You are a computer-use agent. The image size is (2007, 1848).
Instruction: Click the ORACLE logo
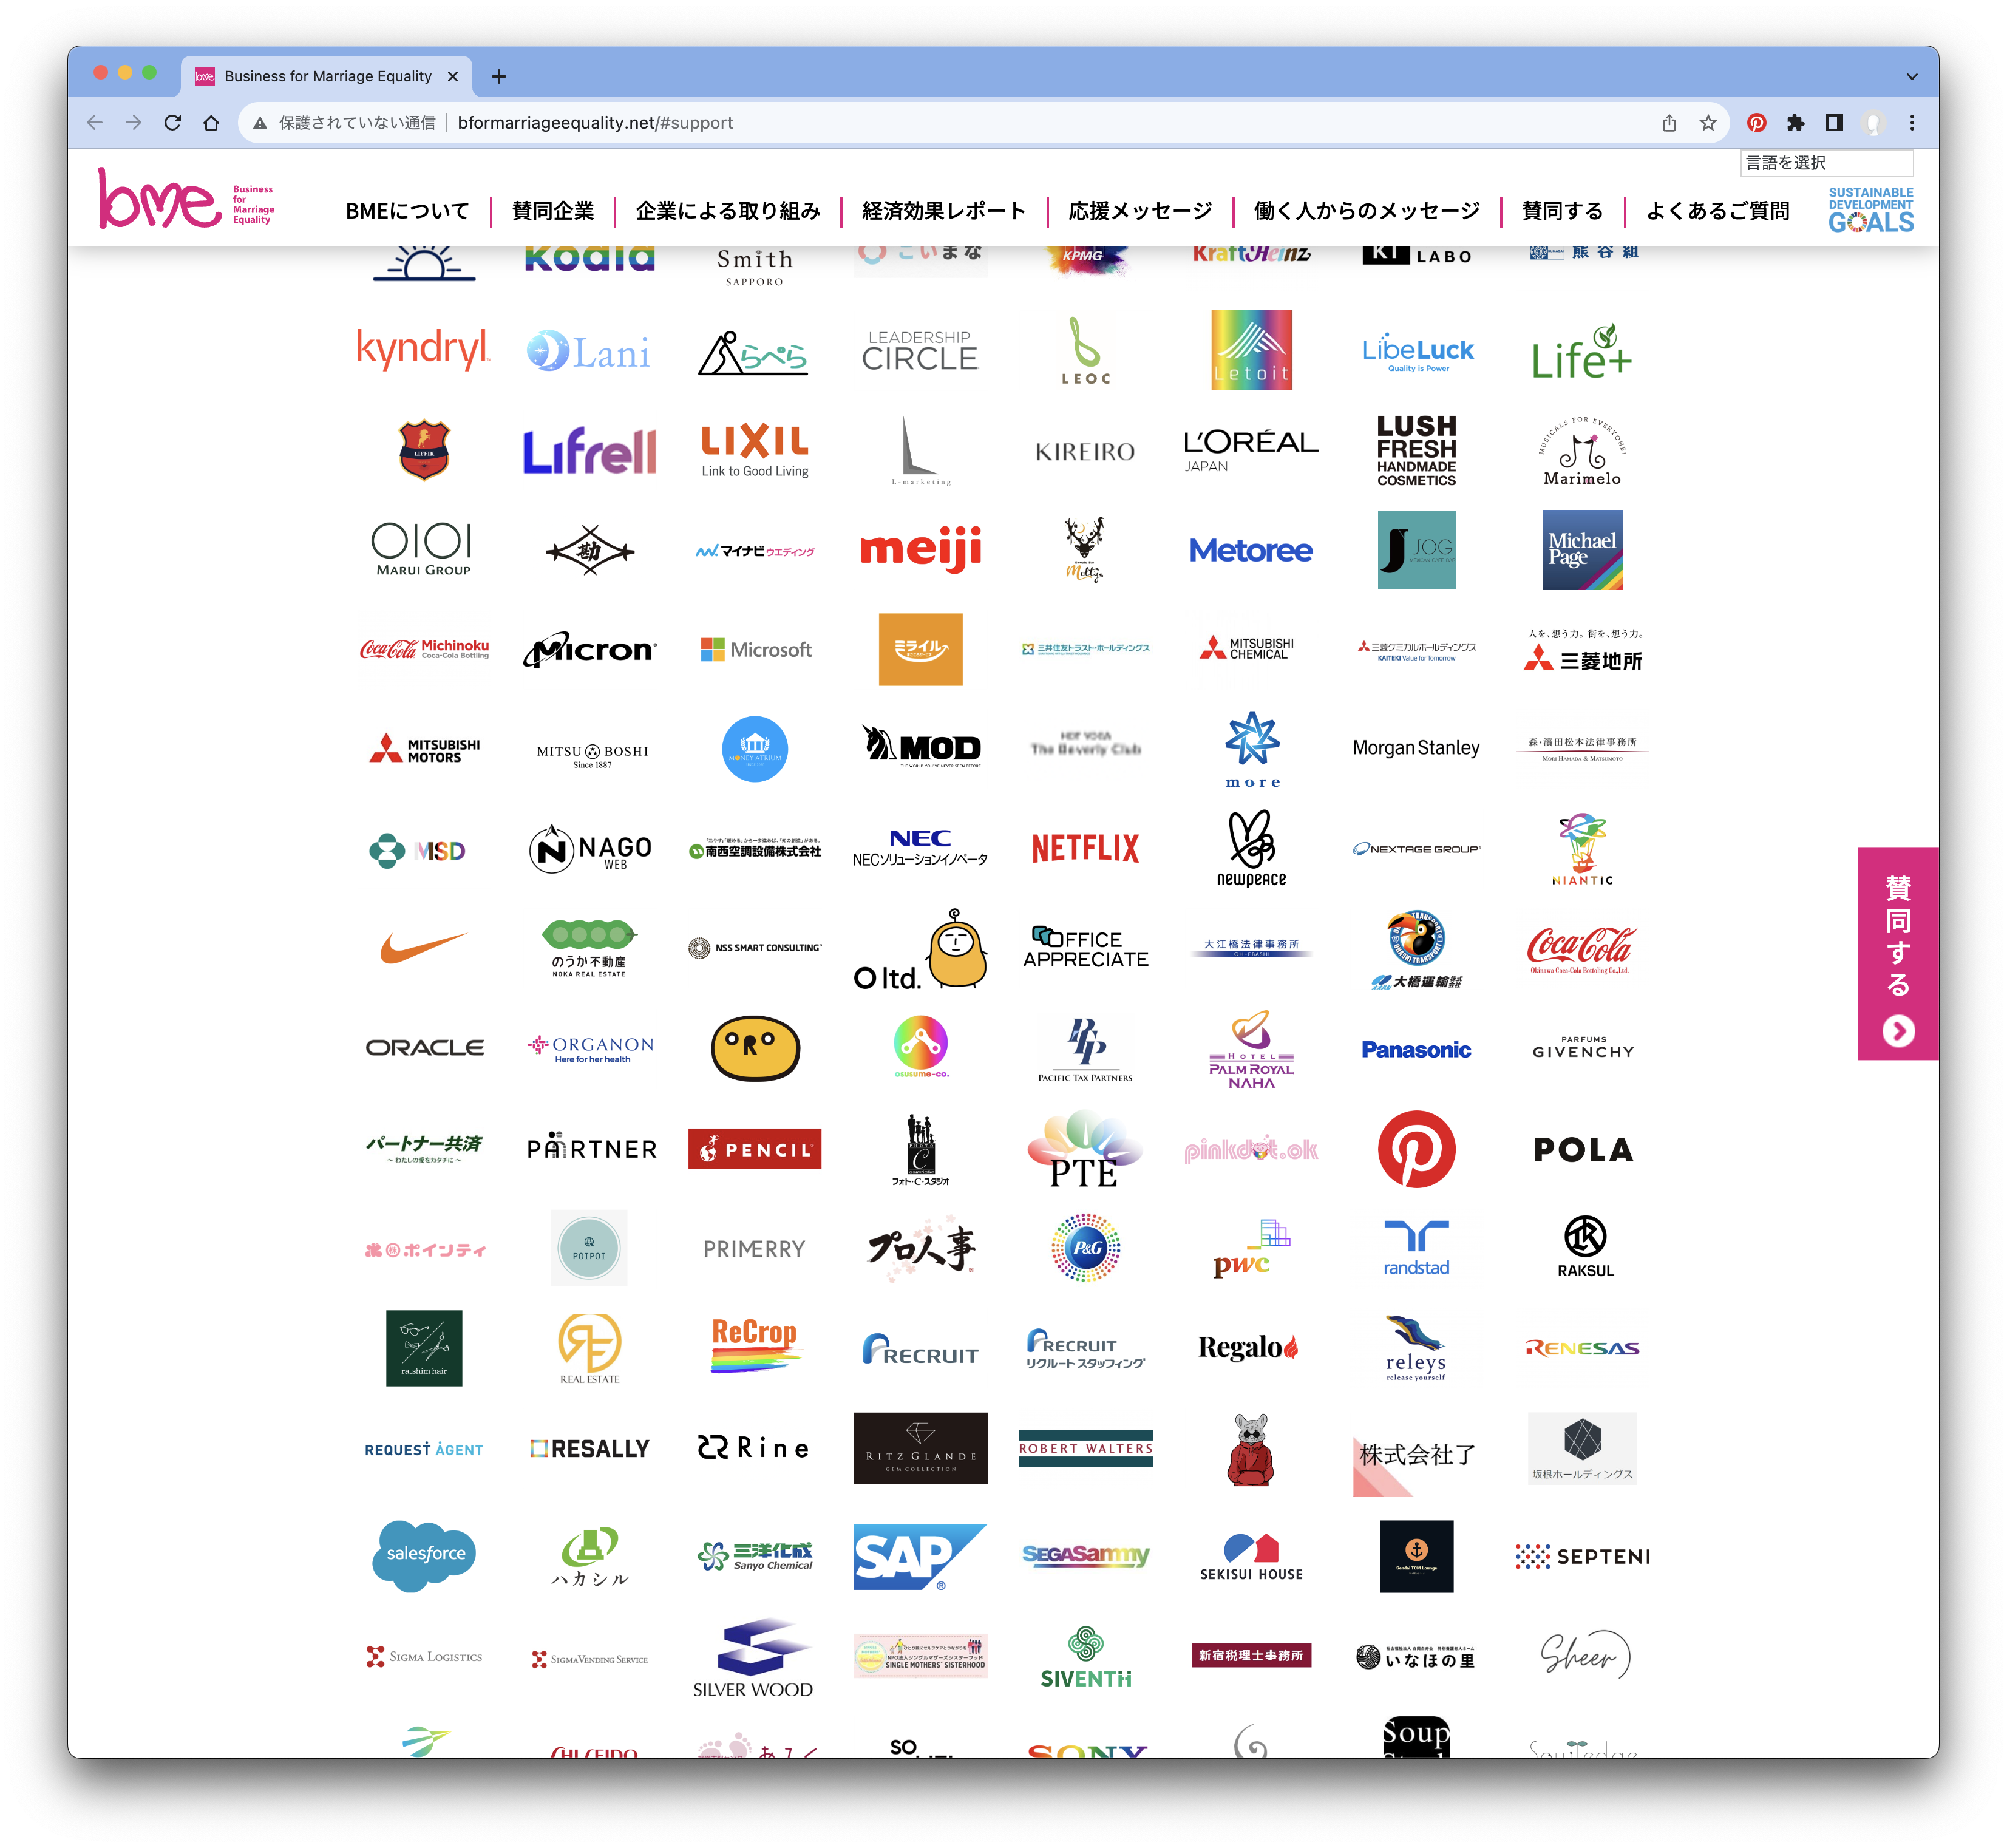(x=425, y=1048)
